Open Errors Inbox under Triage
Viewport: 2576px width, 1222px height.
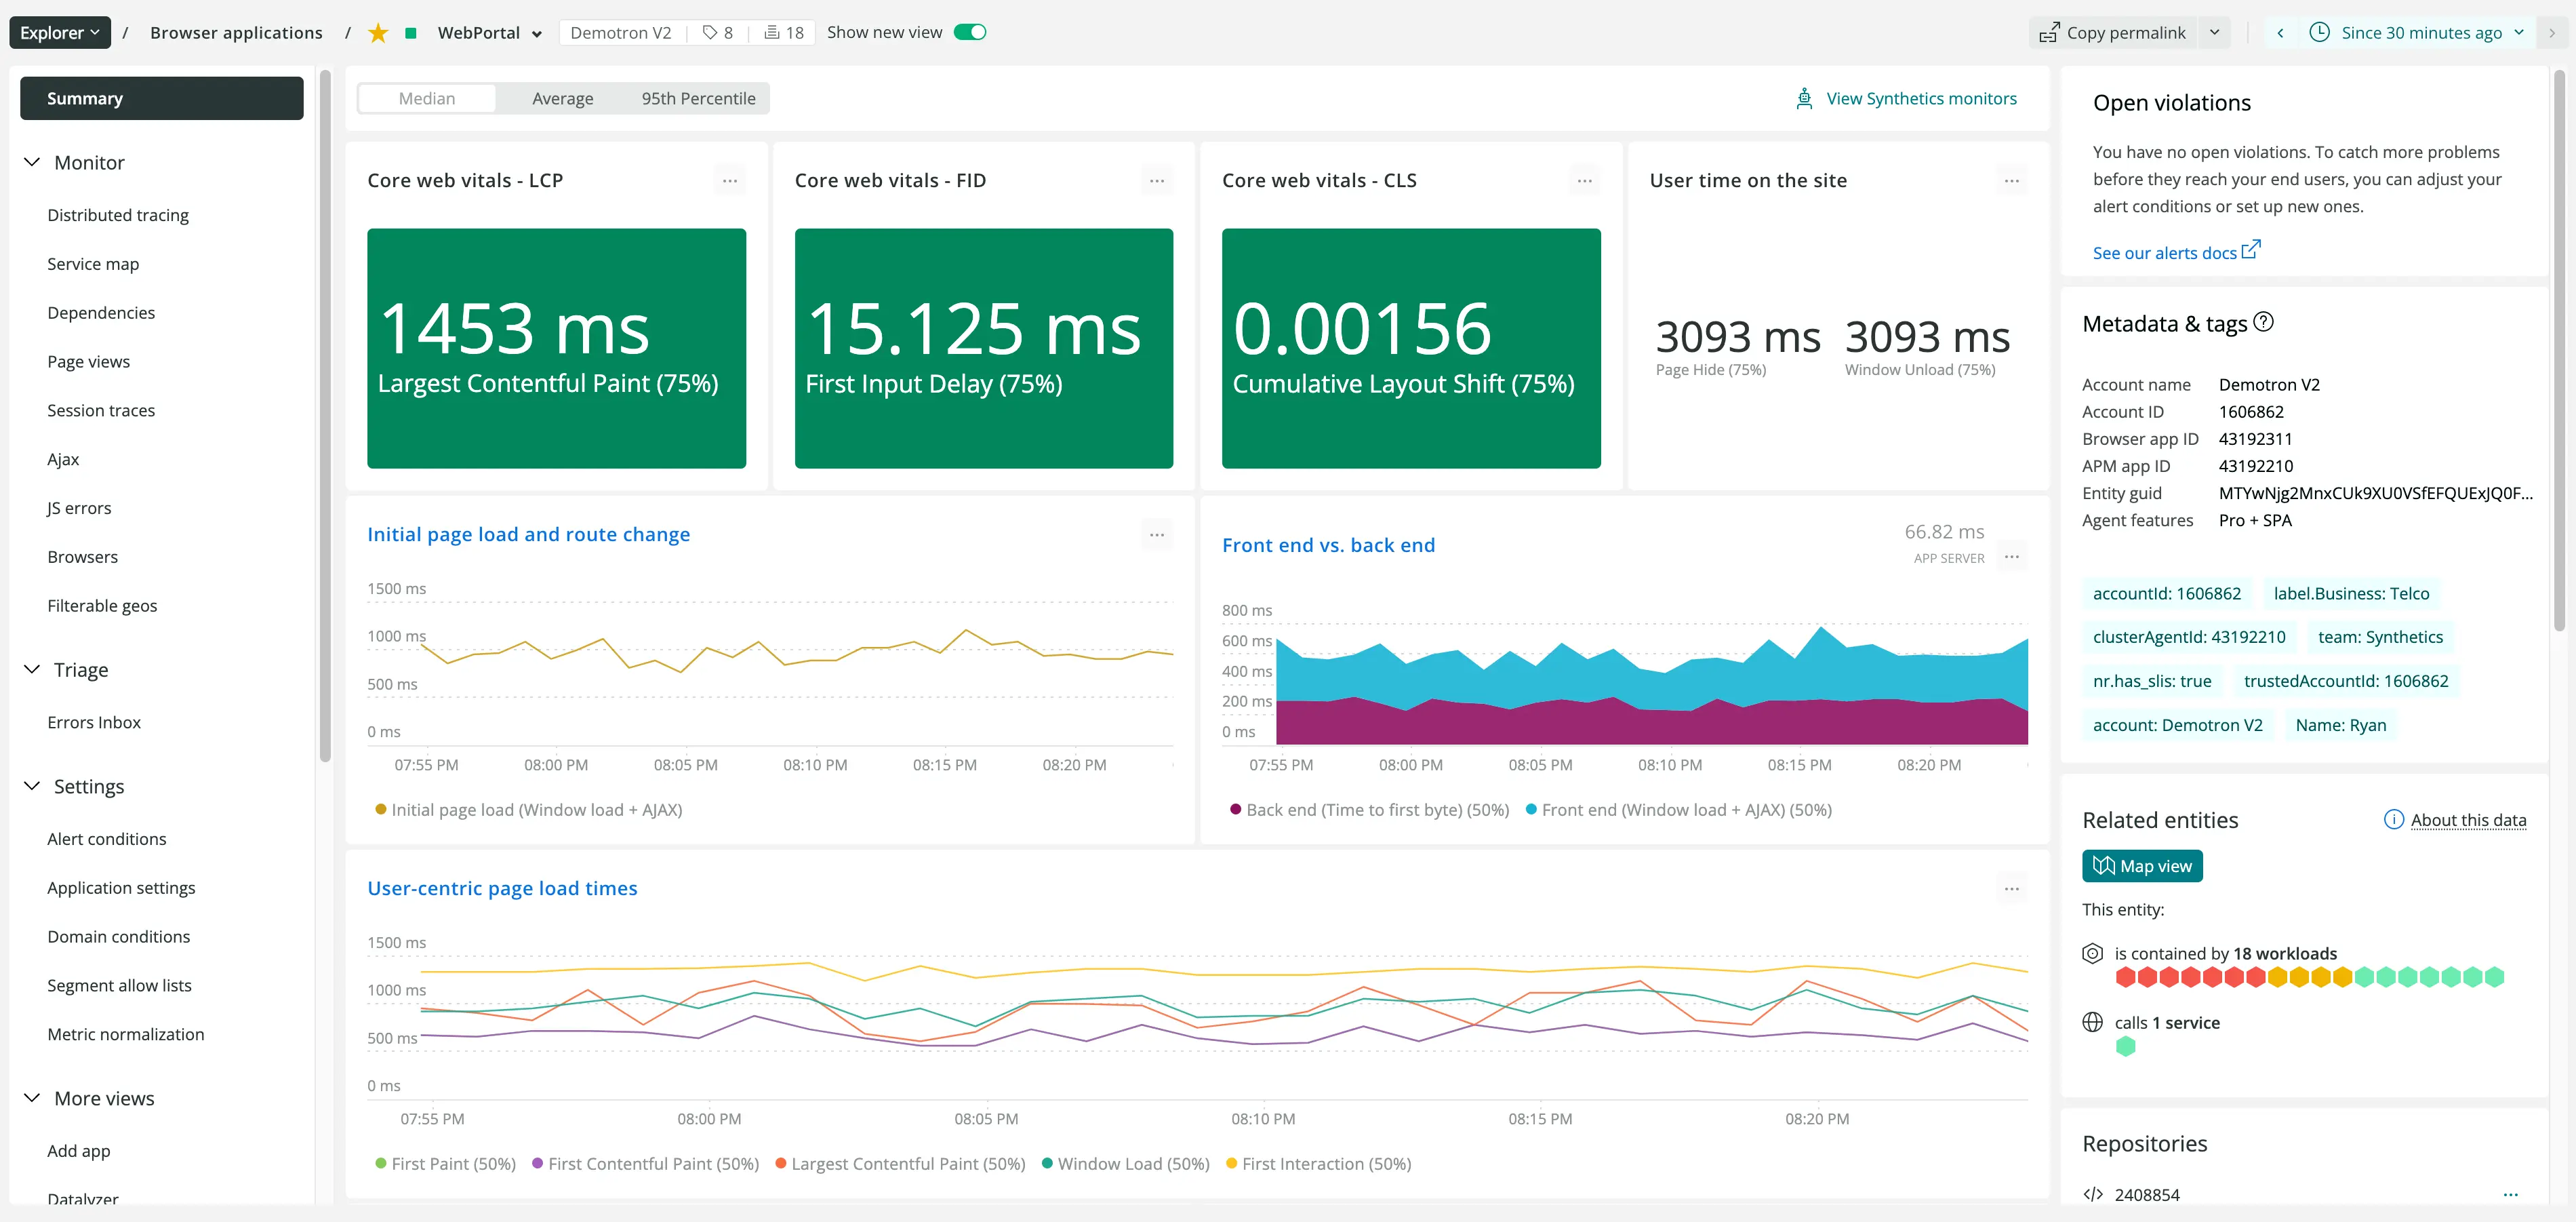[x=94, y=721]
